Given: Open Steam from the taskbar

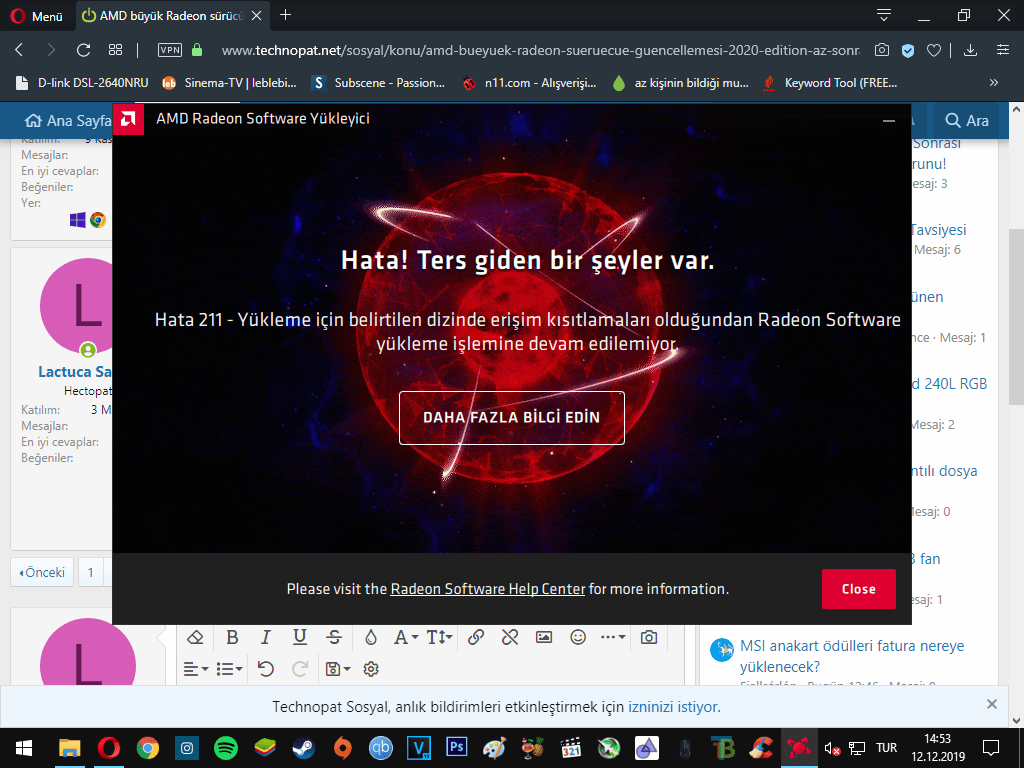Looking at the screenshot, I should pyautogui.click(x=303, y=748).
